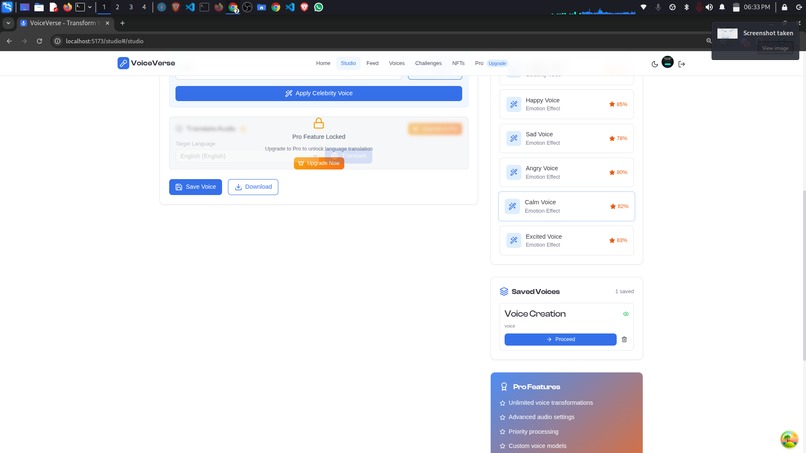
Task: Click the notification bell tray icon
Action: pyautogui.click(x=722, y=7)
